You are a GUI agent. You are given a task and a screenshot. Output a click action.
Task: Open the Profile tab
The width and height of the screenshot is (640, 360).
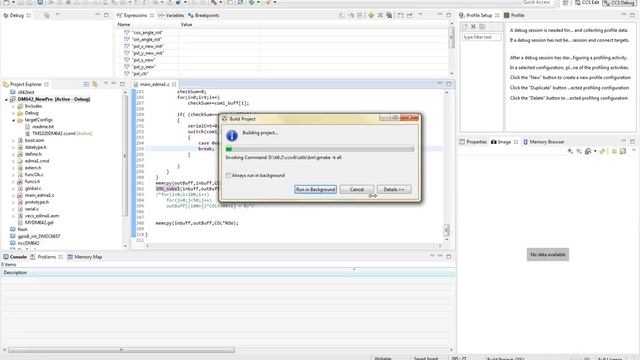pyautogui.click(x=514, y=16)
